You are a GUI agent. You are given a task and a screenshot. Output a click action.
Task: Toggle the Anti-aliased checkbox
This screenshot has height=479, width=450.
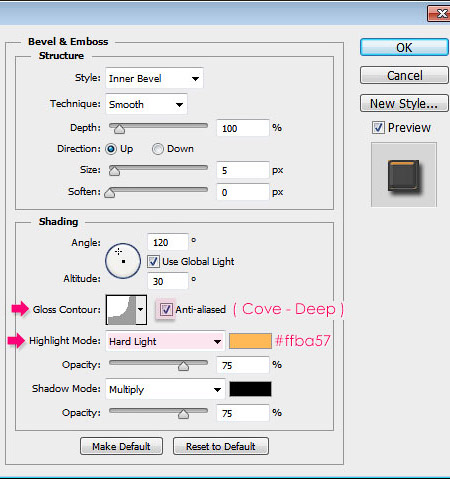[166, 310]
